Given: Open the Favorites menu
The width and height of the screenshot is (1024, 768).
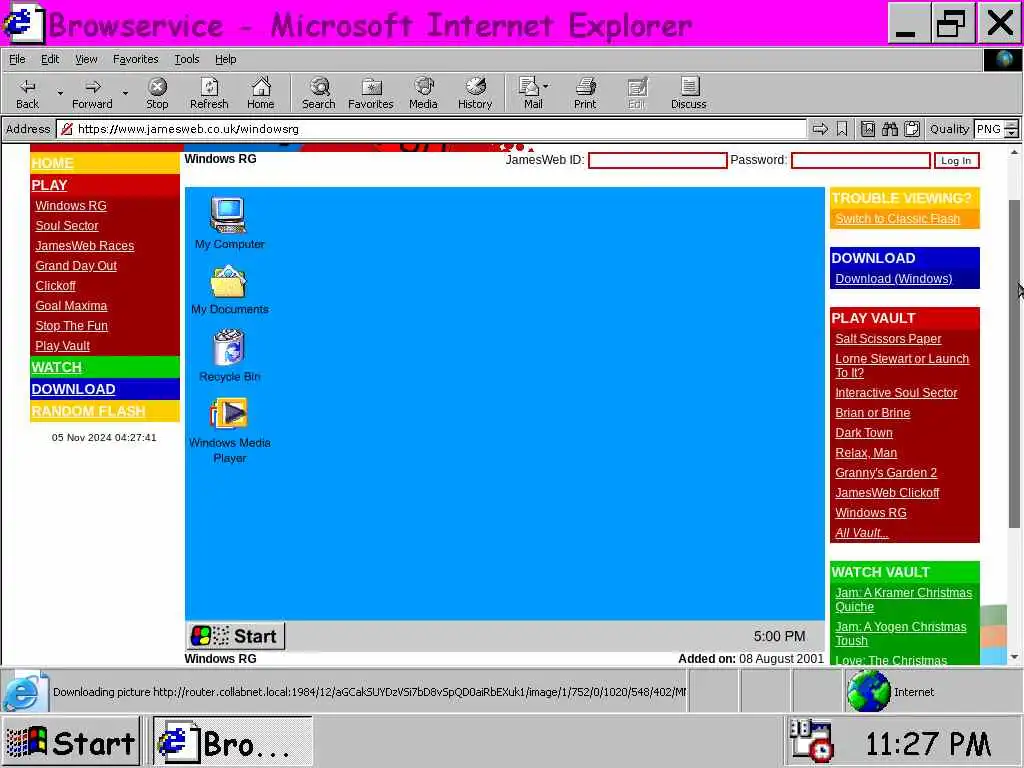Looking at the screenshot, I should click(x=135, y=59).
